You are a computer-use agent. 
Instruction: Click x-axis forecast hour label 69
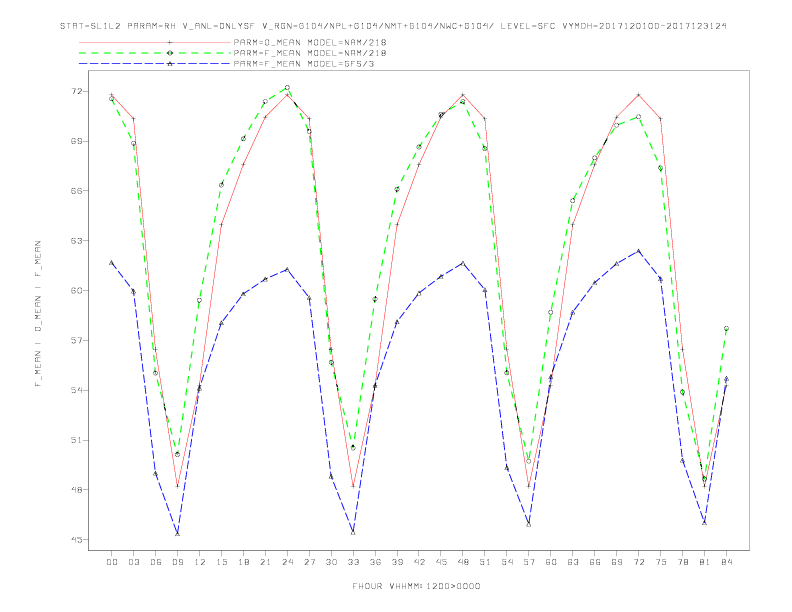pyautogui.click(x=617, y=562)
